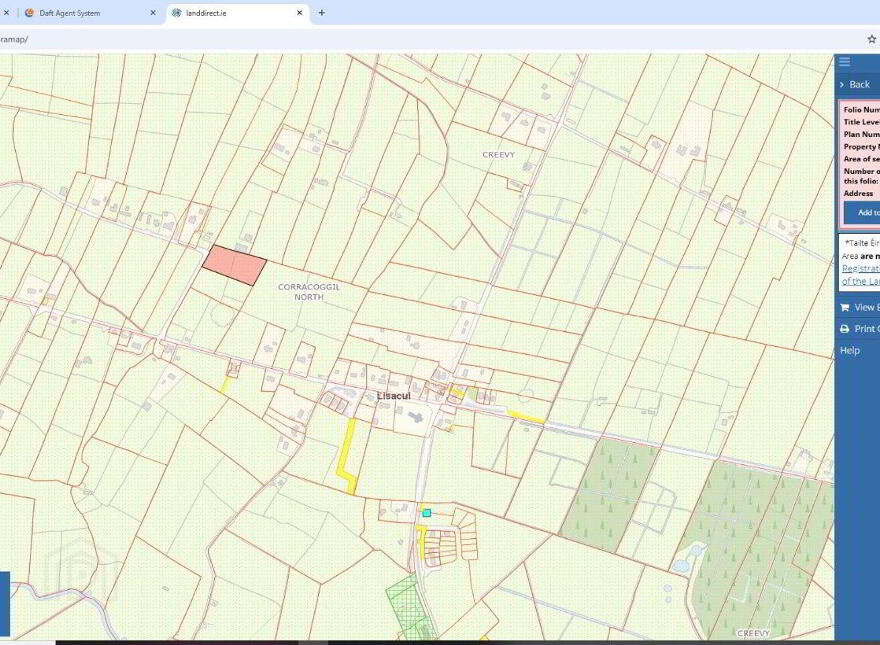Click the CORRACOGGIL NORTH townland label
This screenshot has height=645, width=880.
coord(309,291)
